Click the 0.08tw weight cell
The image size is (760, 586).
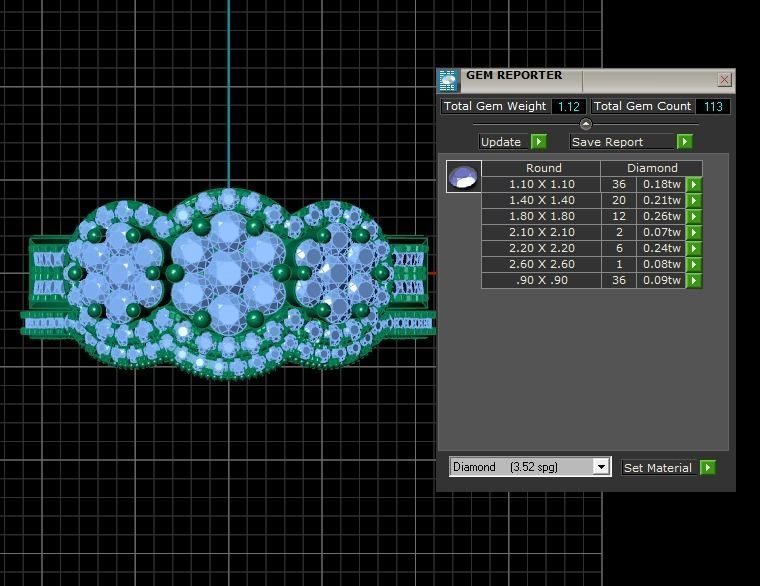click(661, 264)
